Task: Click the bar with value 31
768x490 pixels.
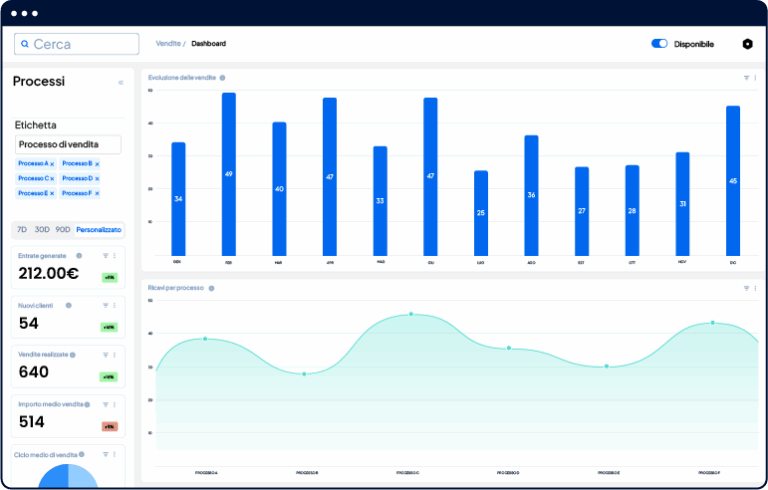Action: pos(683,204)
